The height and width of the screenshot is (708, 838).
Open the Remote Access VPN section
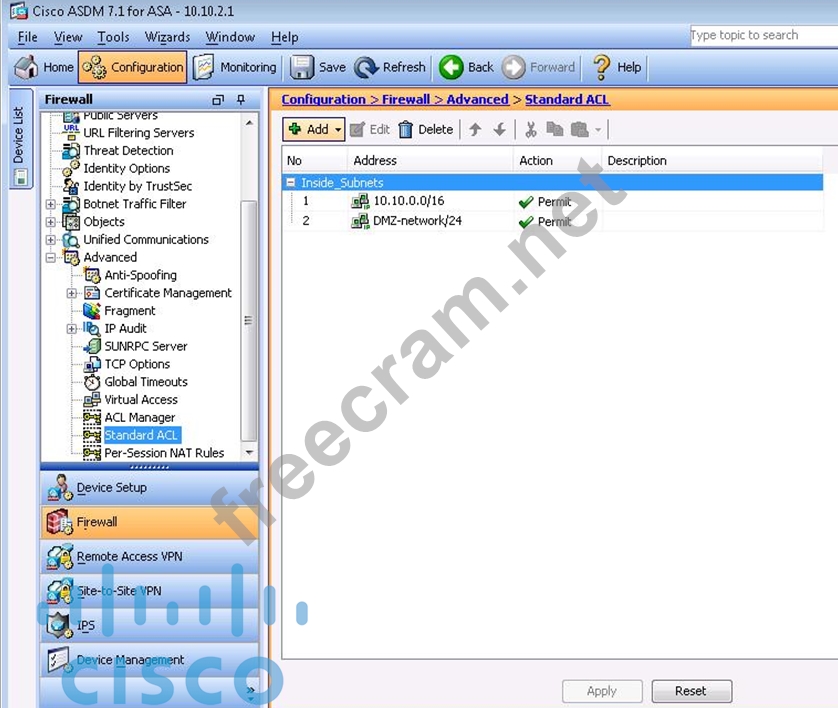click(129, 556)
